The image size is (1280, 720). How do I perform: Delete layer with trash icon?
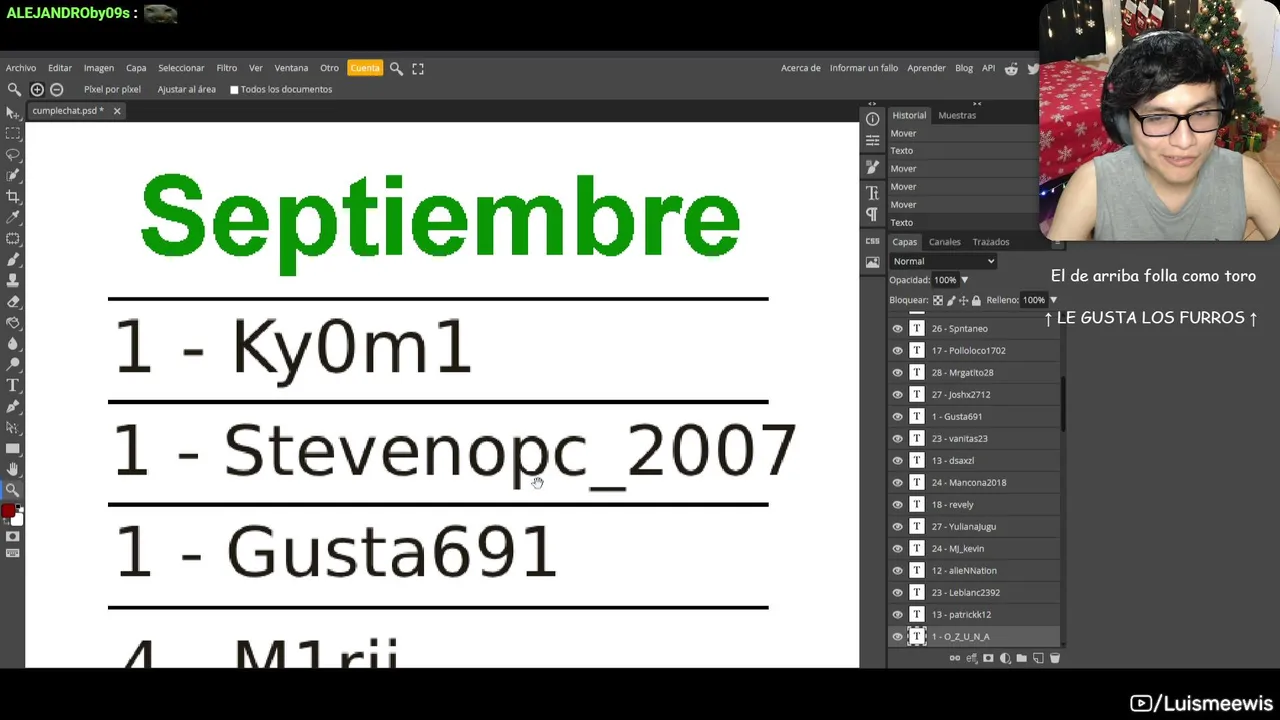tap(1054, 658)
